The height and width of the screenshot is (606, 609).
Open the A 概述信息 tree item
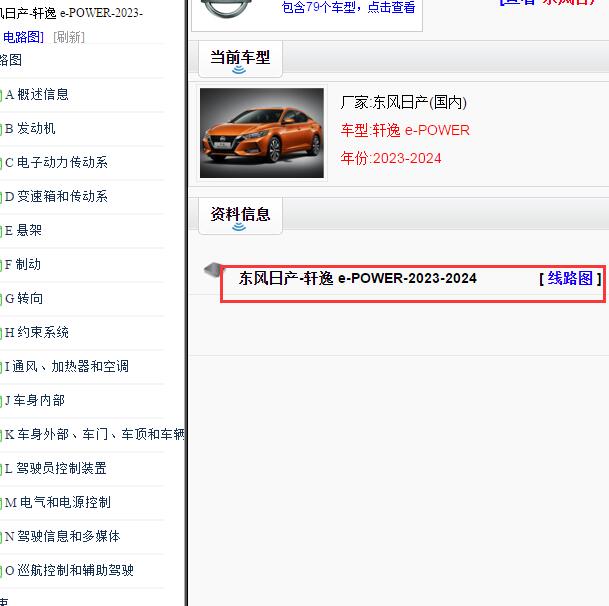[37, 94]
